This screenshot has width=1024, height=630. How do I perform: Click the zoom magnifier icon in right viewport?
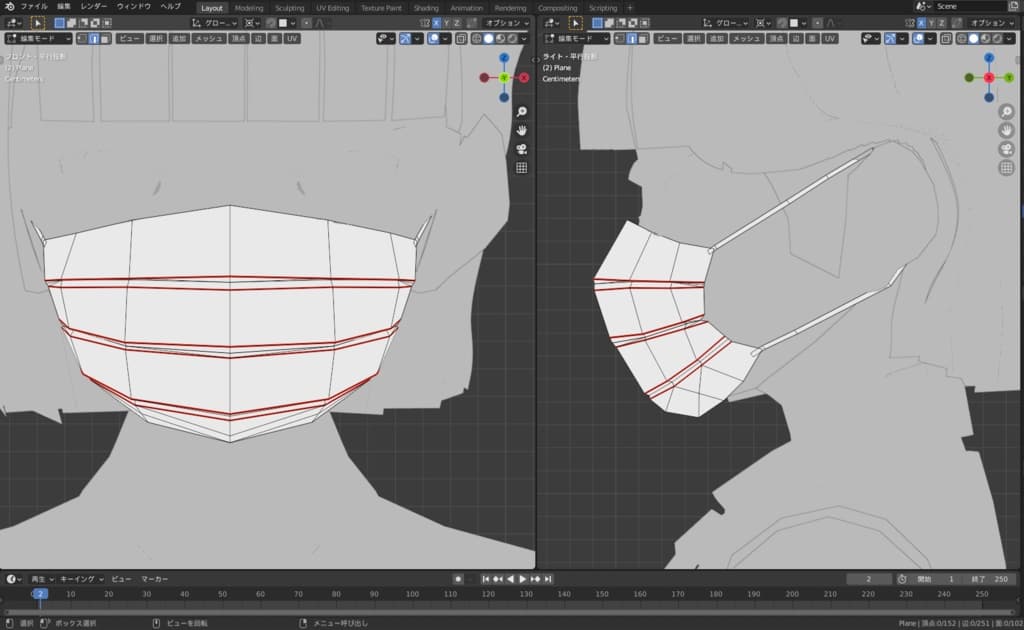1006,111
